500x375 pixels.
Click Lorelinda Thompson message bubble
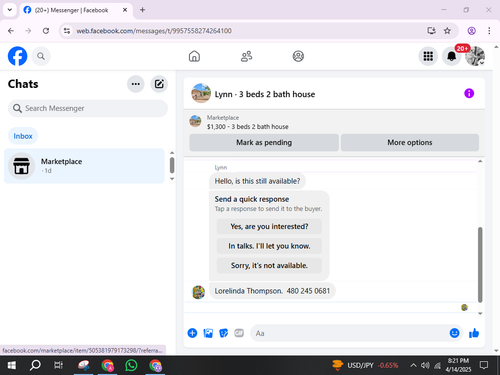point(272,291)
